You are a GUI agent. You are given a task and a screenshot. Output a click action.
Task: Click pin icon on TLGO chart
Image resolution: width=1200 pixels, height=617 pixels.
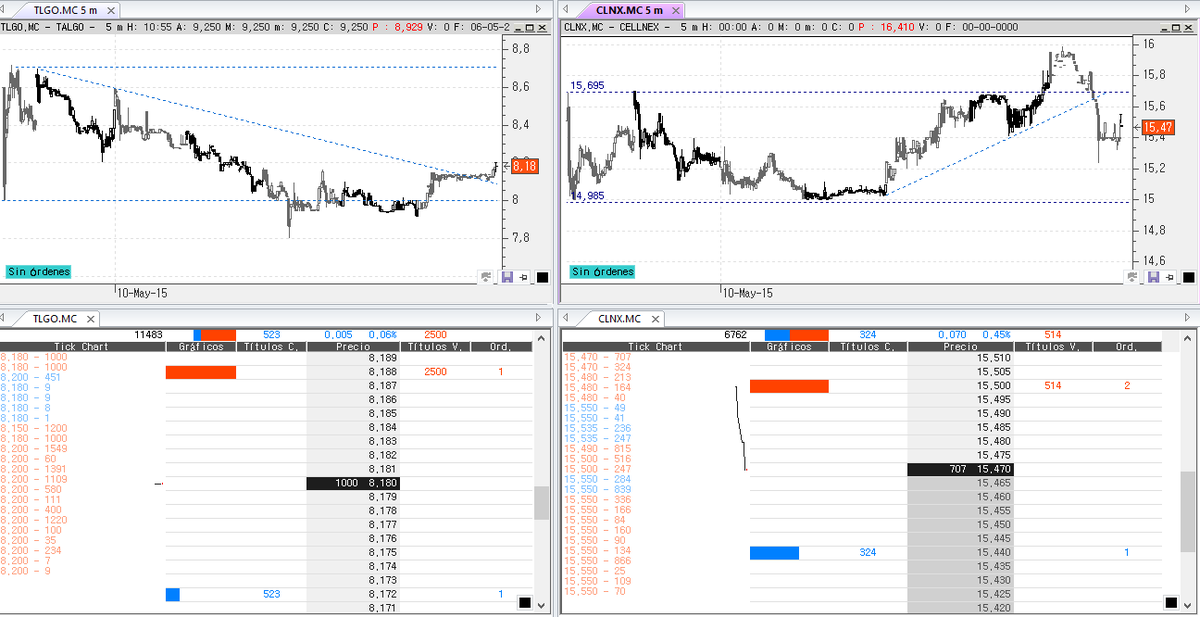coord(525,277)
